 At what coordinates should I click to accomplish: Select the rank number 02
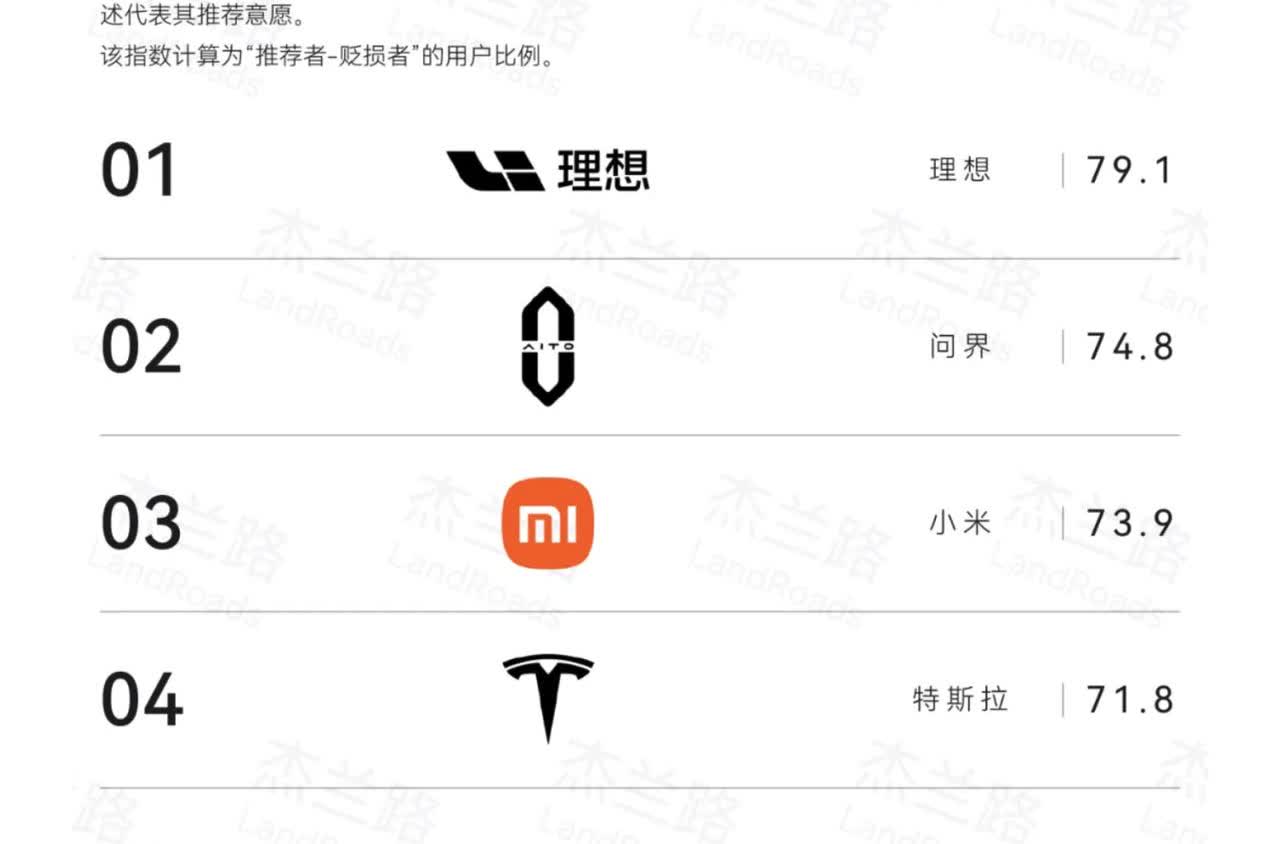click(141, 347)
